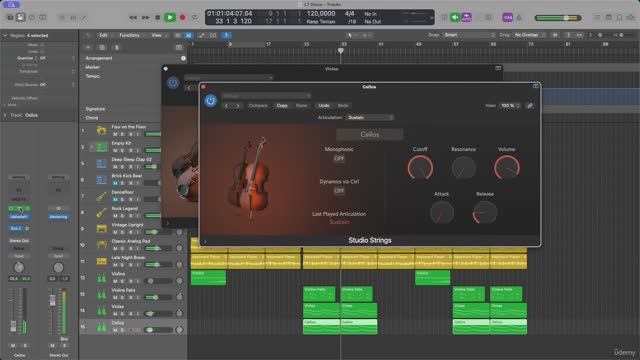Click the Release knob in Cellos plugin

485,212
